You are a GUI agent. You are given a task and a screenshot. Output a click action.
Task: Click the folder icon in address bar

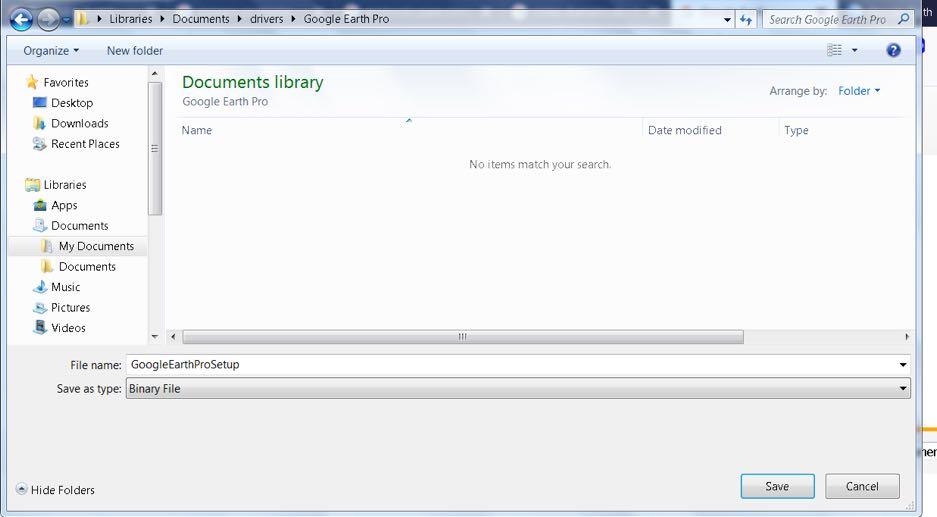[82, 19]
